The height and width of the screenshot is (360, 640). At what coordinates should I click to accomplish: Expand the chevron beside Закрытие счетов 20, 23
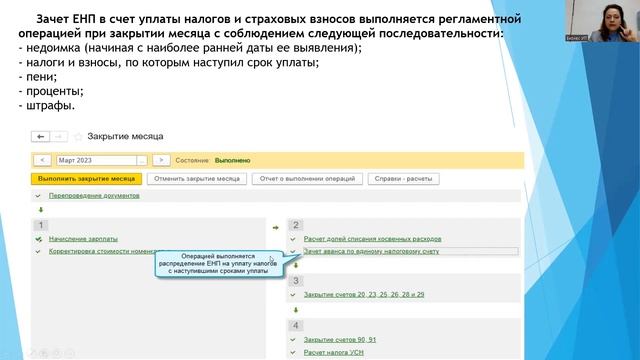coord(293,295)
